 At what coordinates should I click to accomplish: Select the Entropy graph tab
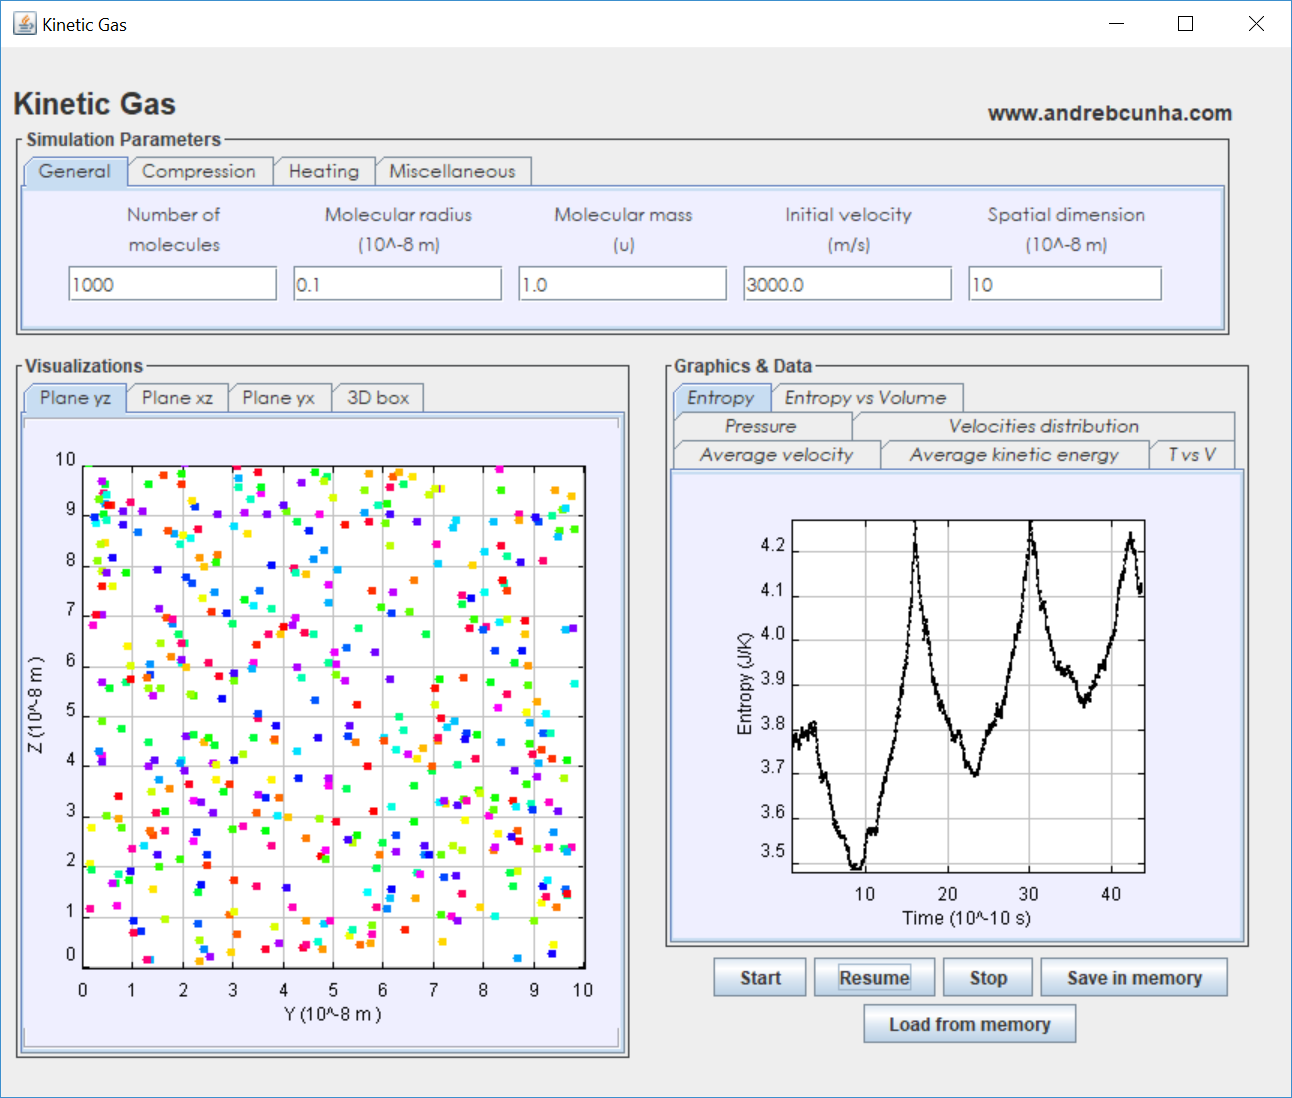click(721, 398)
